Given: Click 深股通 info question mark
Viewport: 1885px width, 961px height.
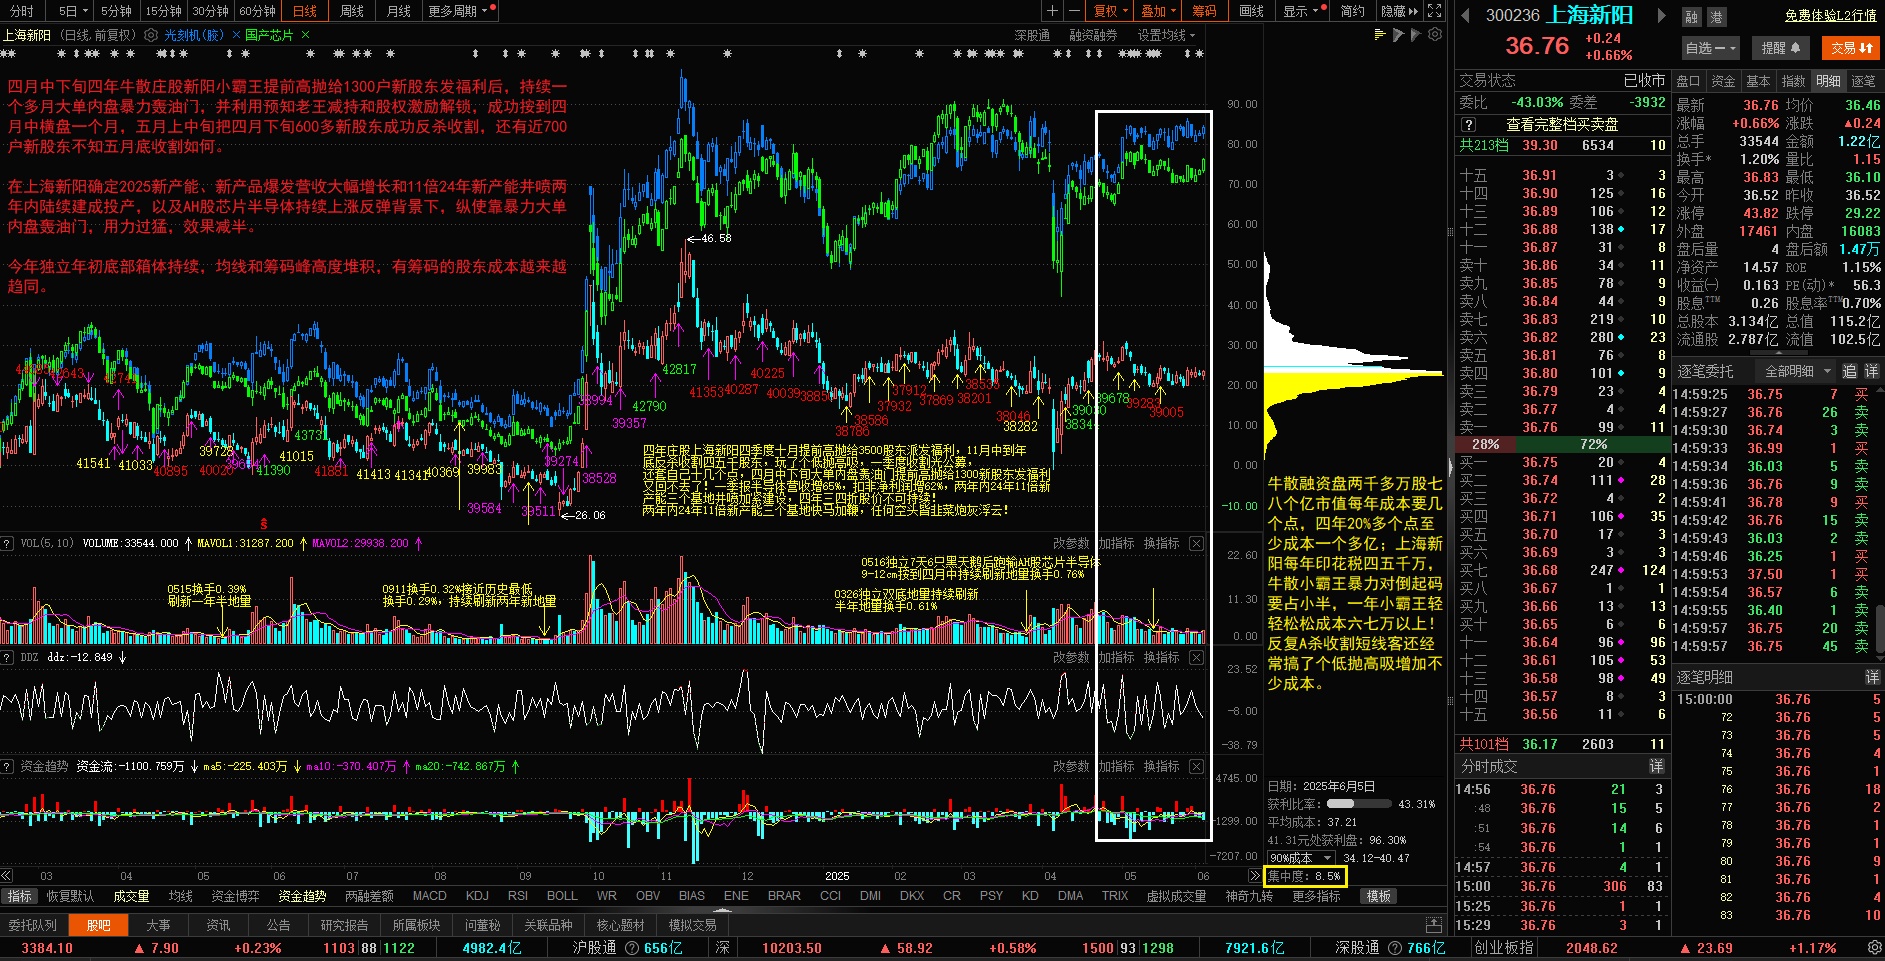Looking at the screenshot, I should click(1395, 948).
